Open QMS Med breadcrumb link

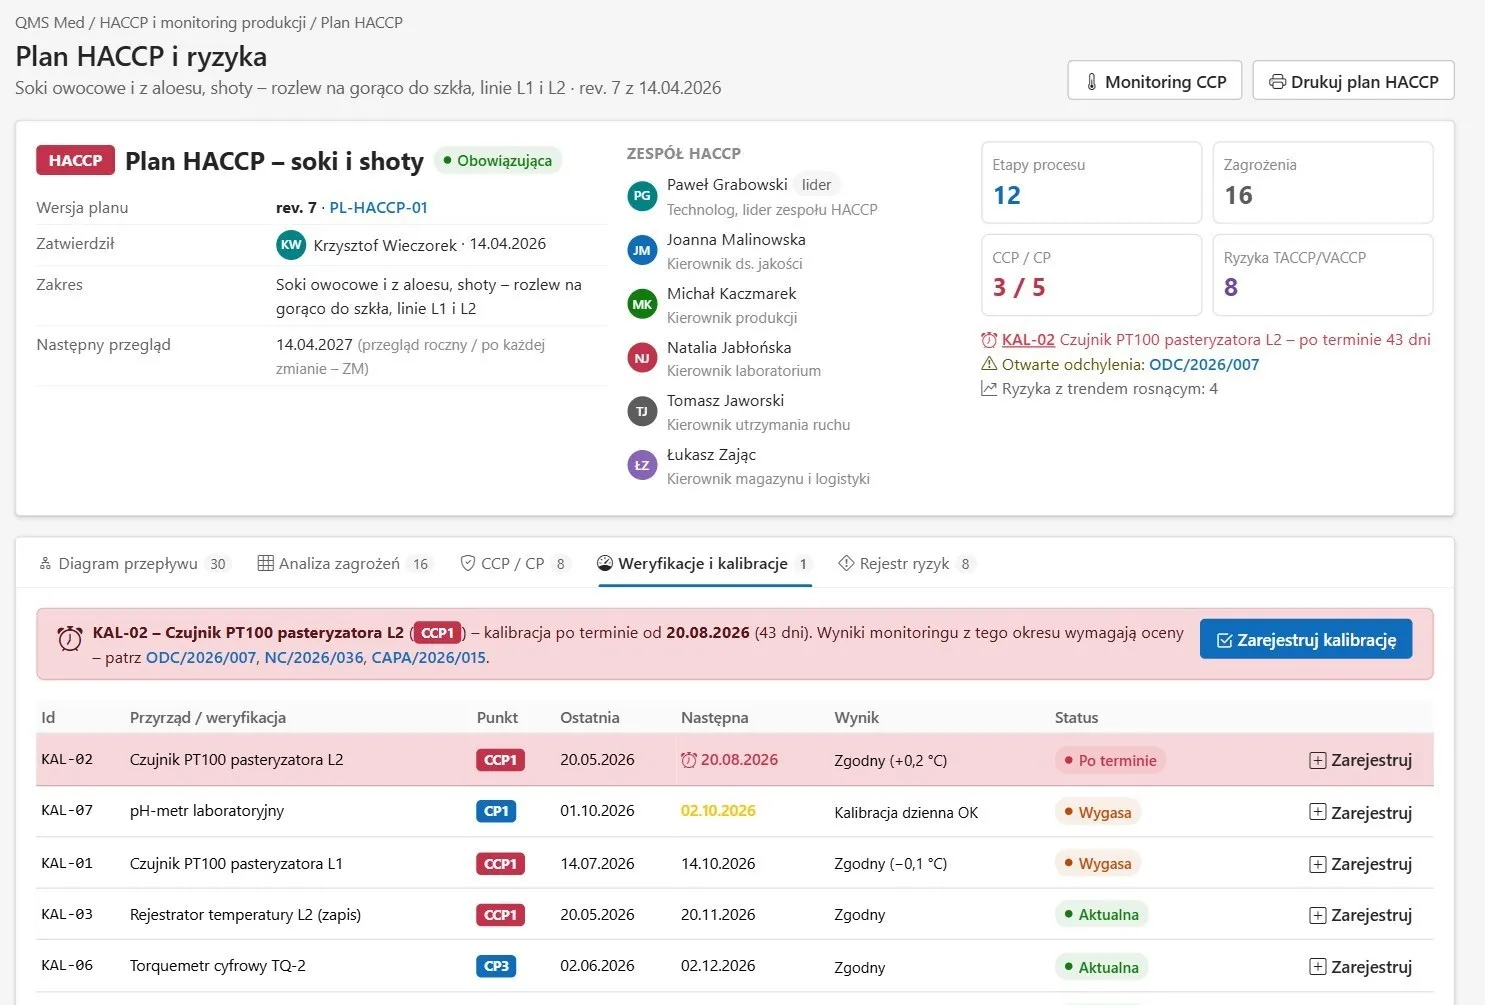[50, 22]
